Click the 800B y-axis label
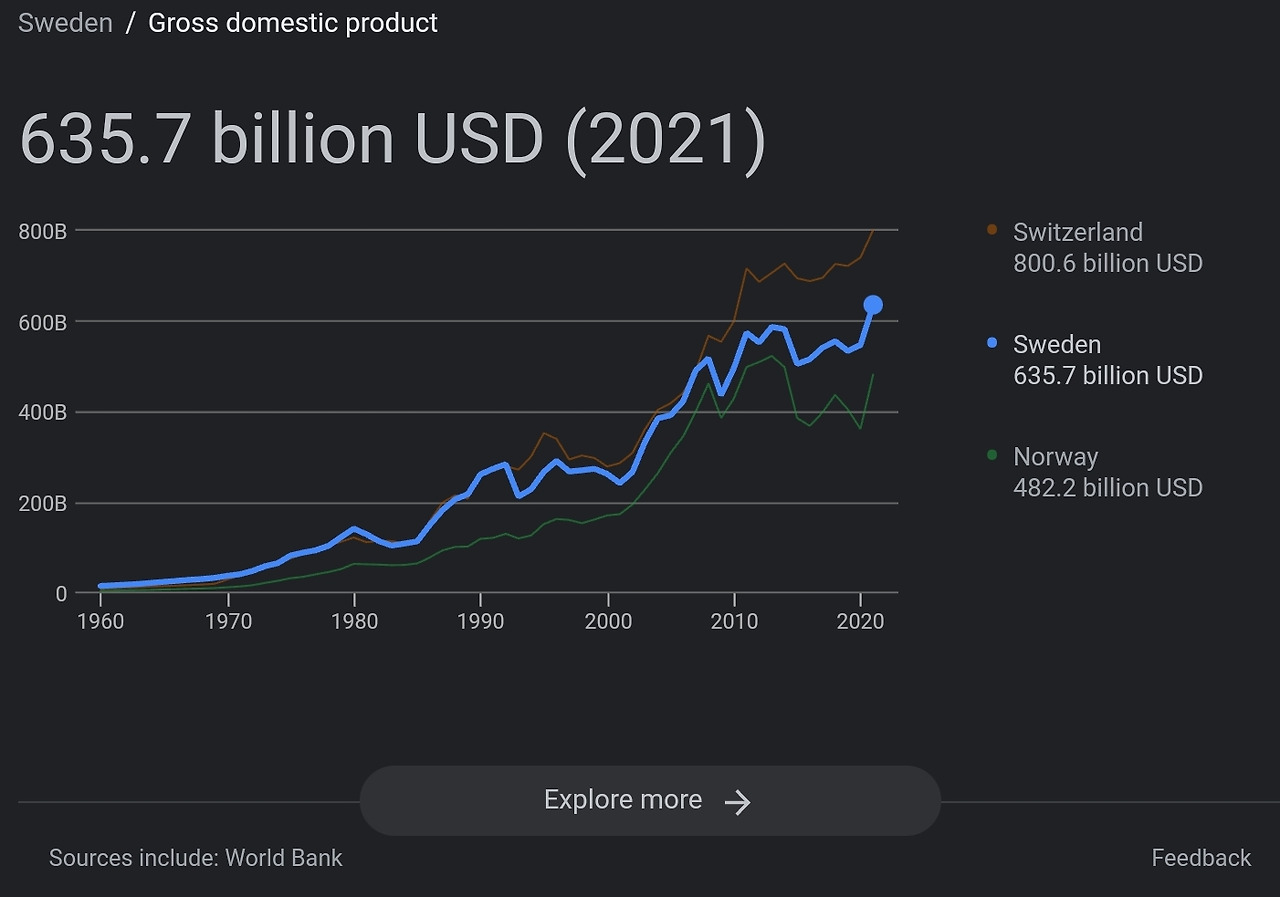1280x897 pixels. point(42,231)
